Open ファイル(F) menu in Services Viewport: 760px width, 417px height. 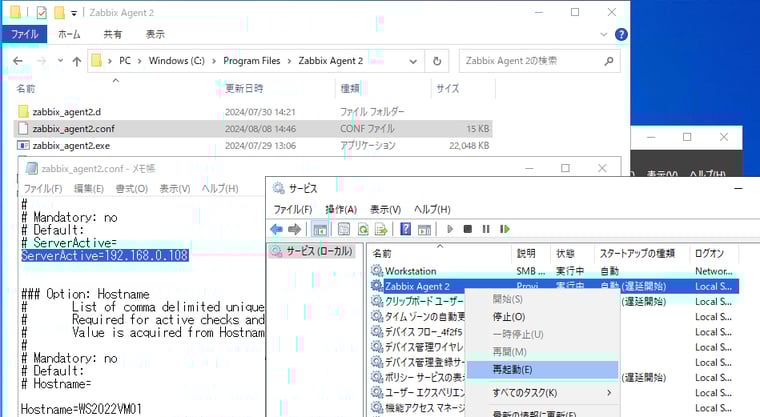tap(293, 209)
